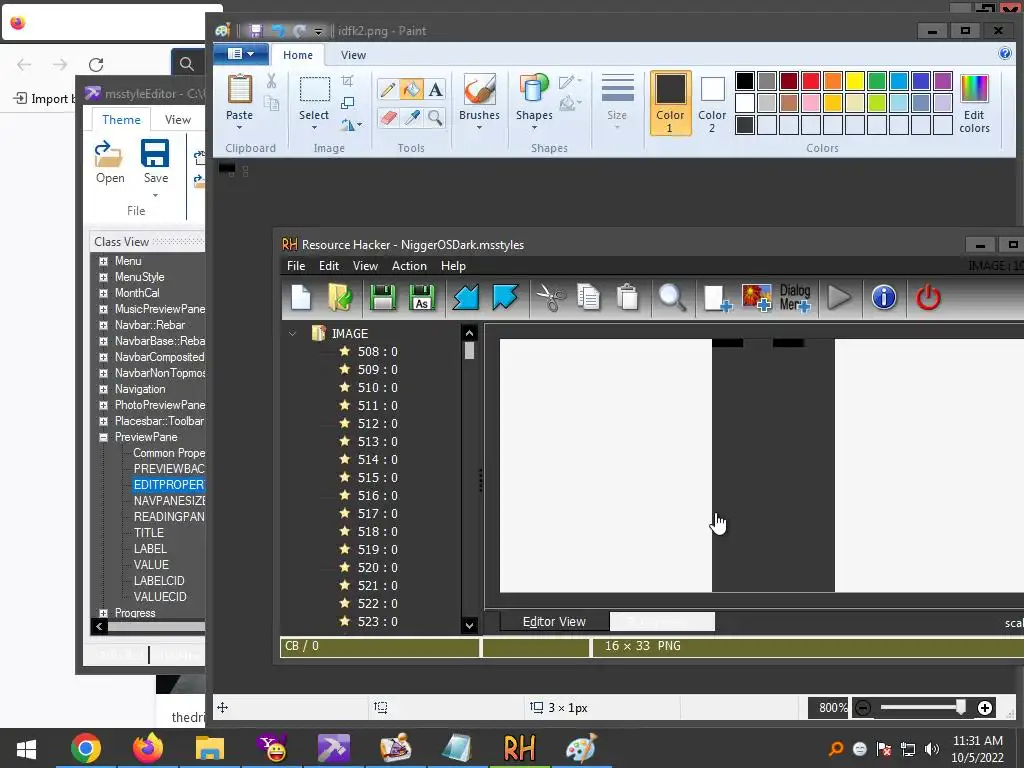Click the Compile play icon in Resource Hacker
1024x768 pixels.
tap(839, 298)
